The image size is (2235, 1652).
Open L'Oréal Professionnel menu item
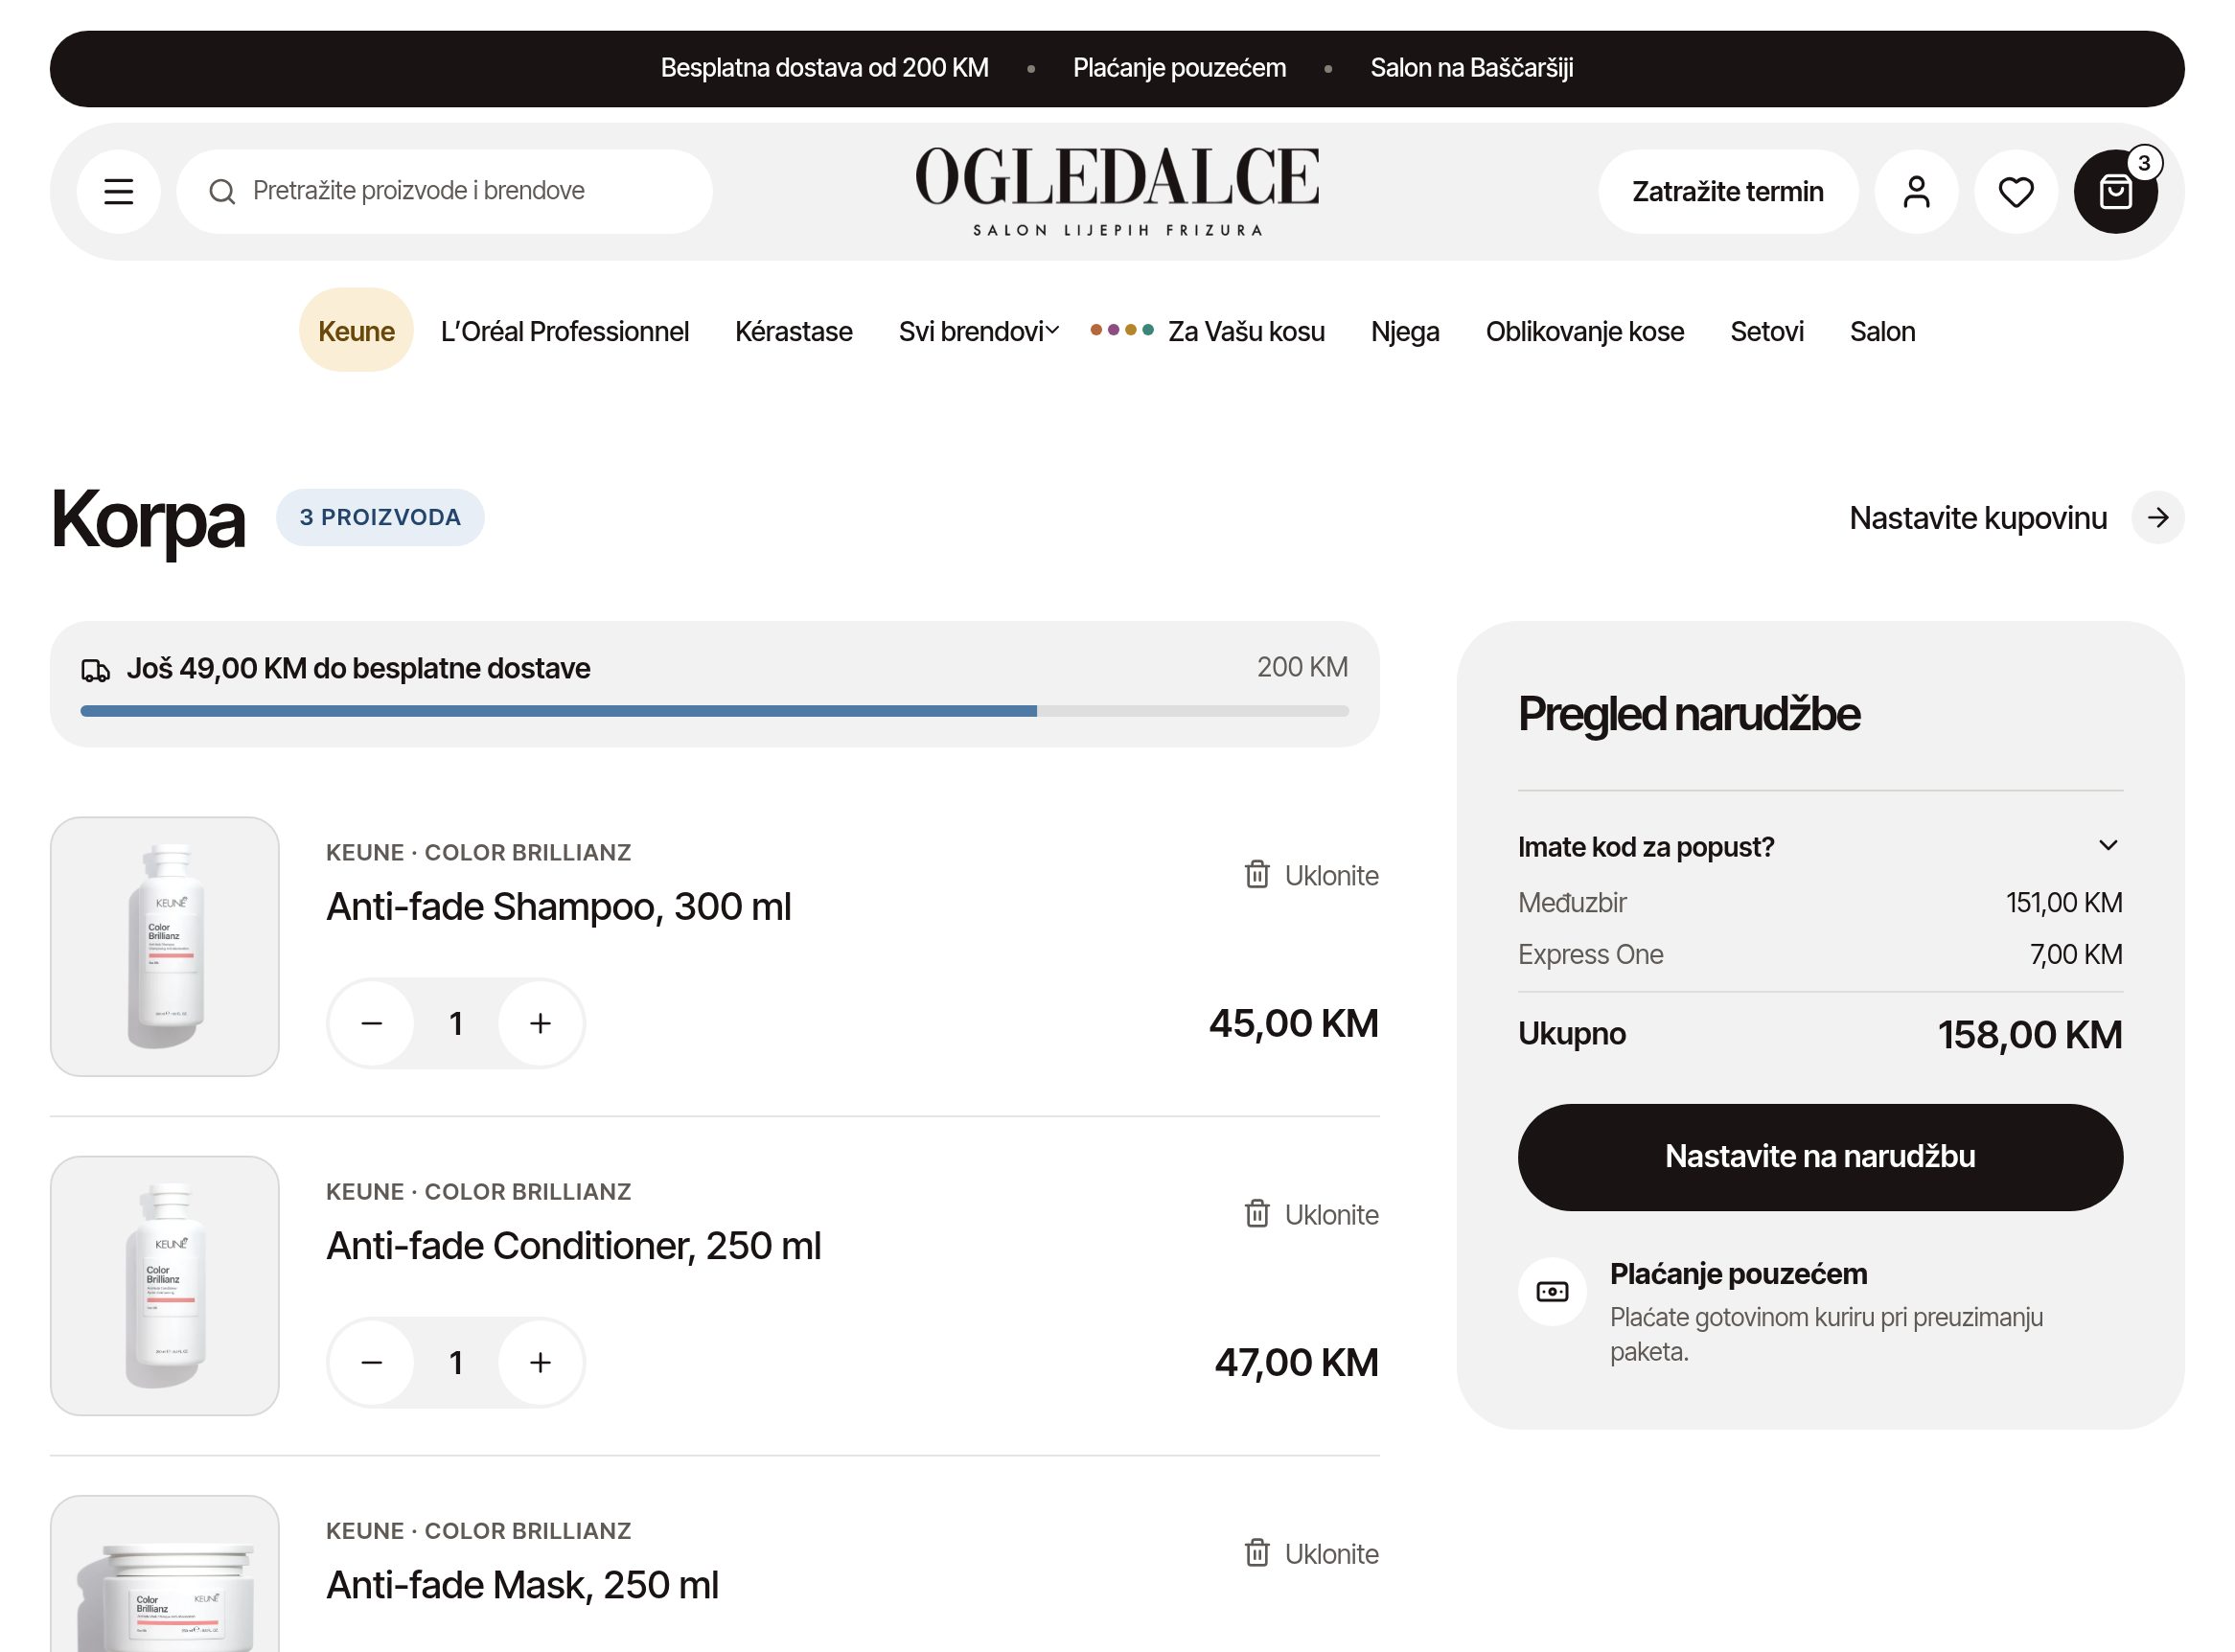click(x=564, y=331)
